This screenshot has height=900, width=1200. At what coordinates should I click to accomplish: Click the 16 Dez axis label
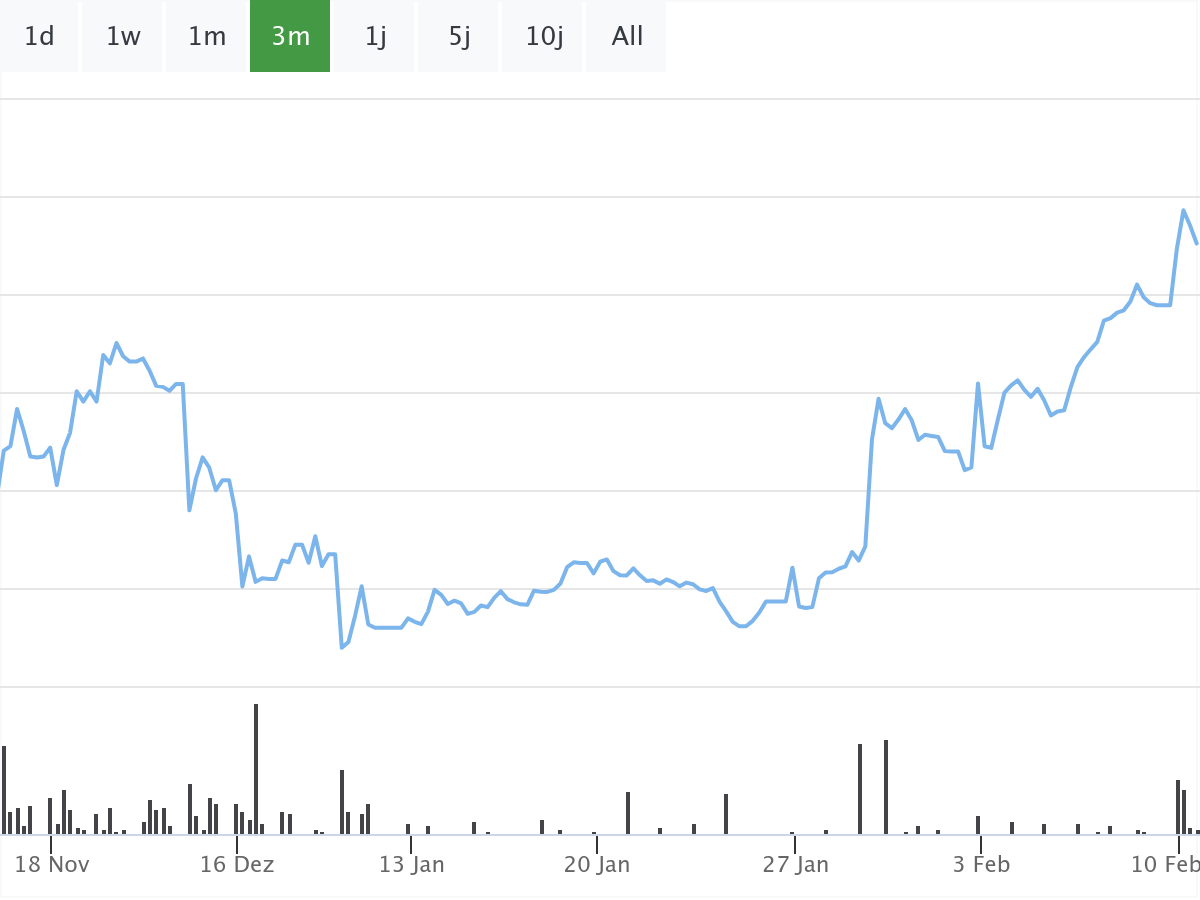point(237,865)
